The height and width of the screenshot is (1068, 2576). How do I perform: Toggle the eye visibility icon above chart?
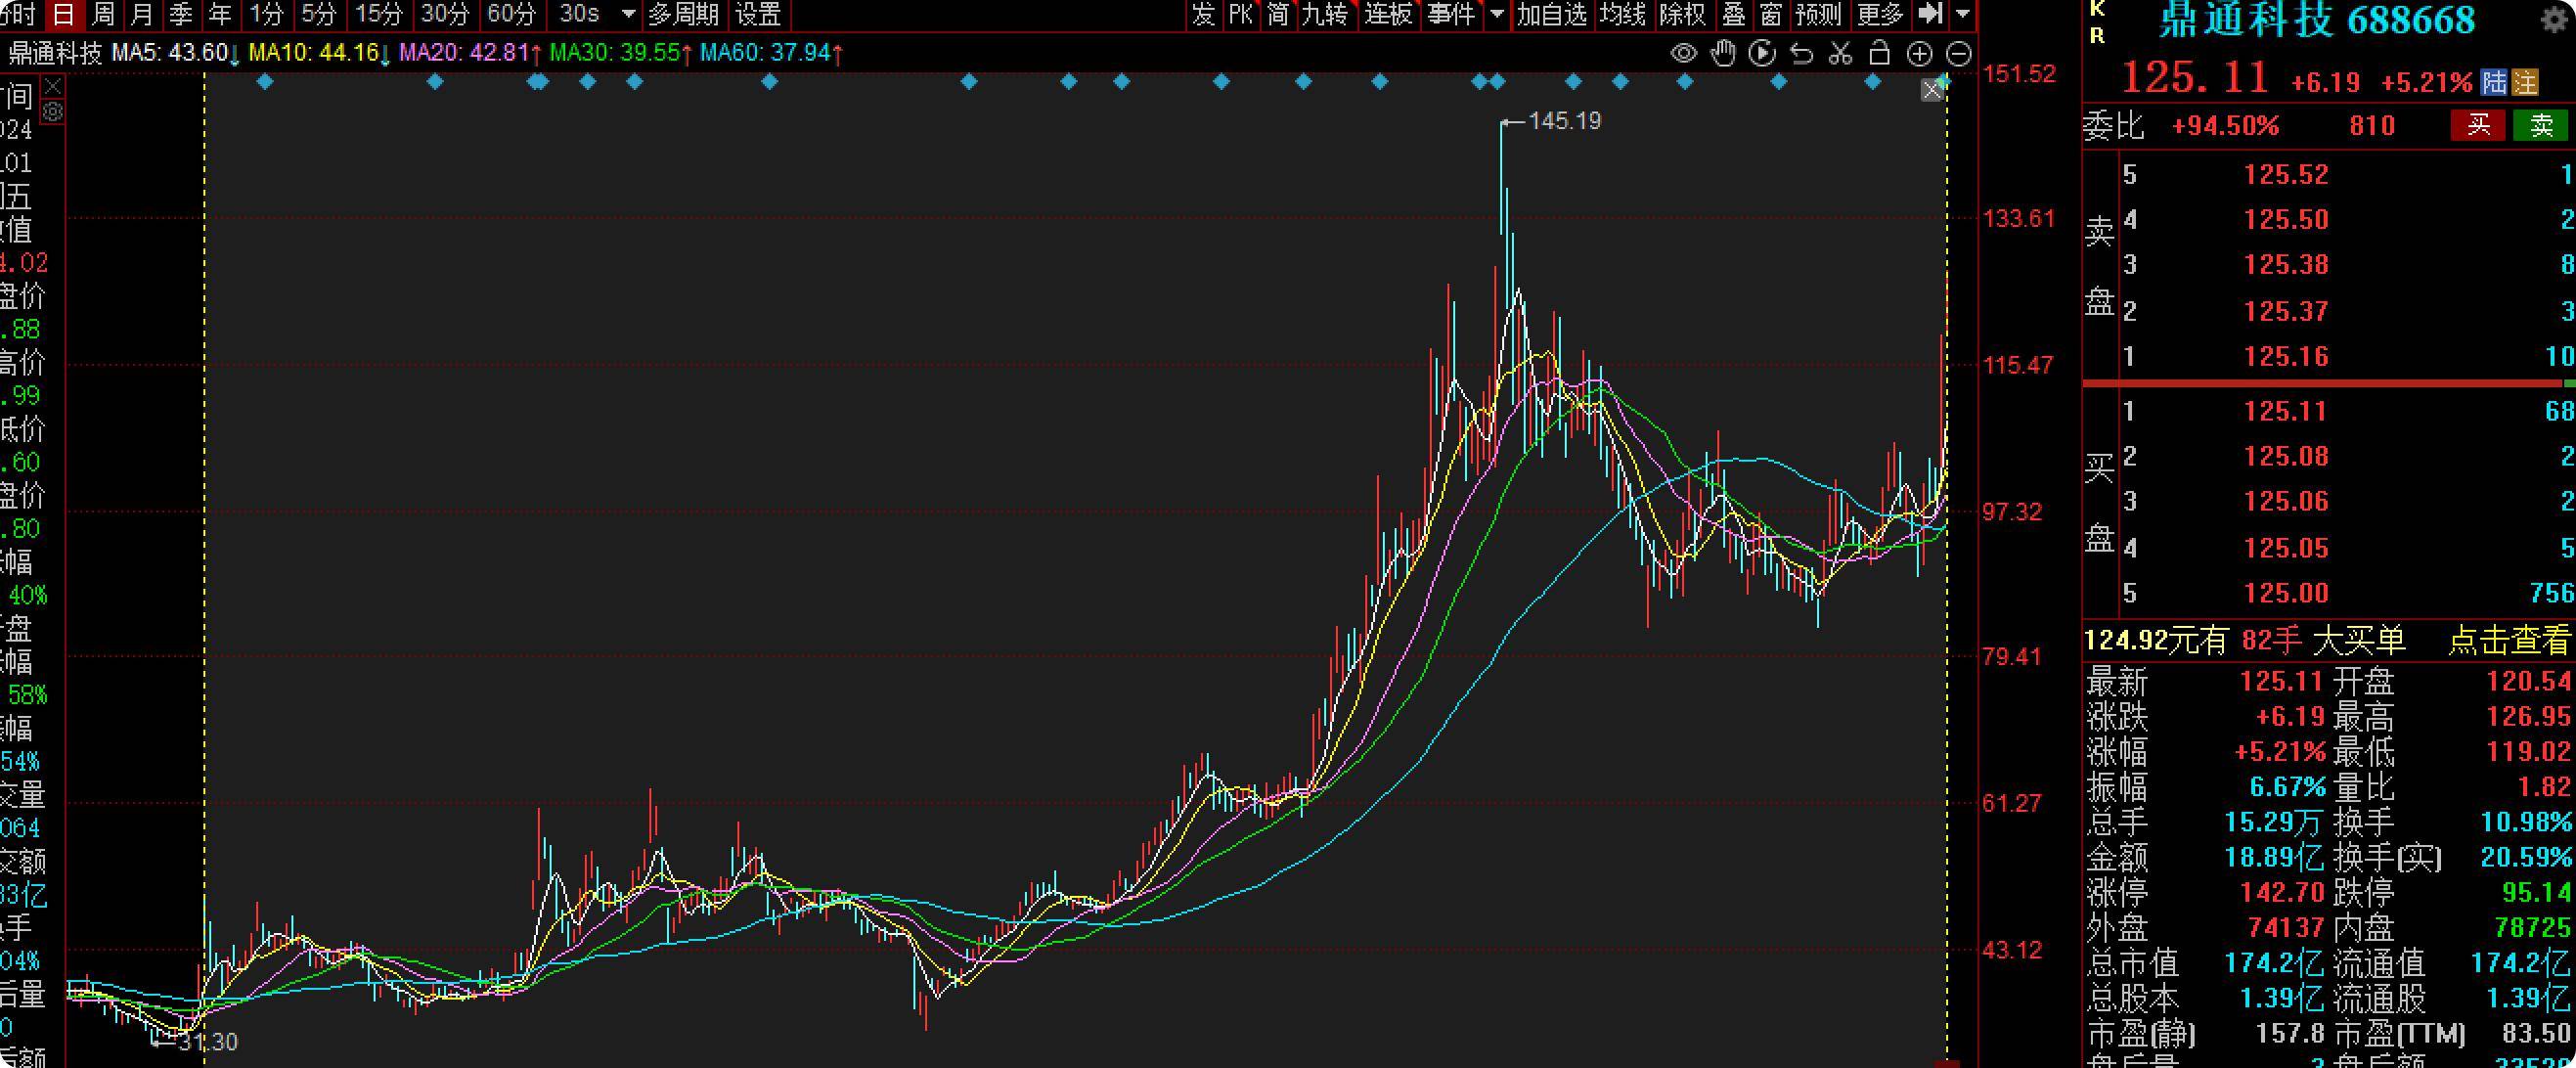tap(1684, 54)
